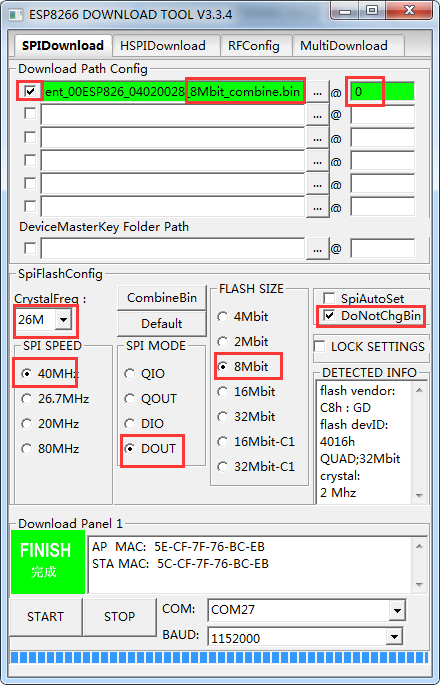Click the START button
This screenshot has width=440, height=685.
(x=45, y=616)
